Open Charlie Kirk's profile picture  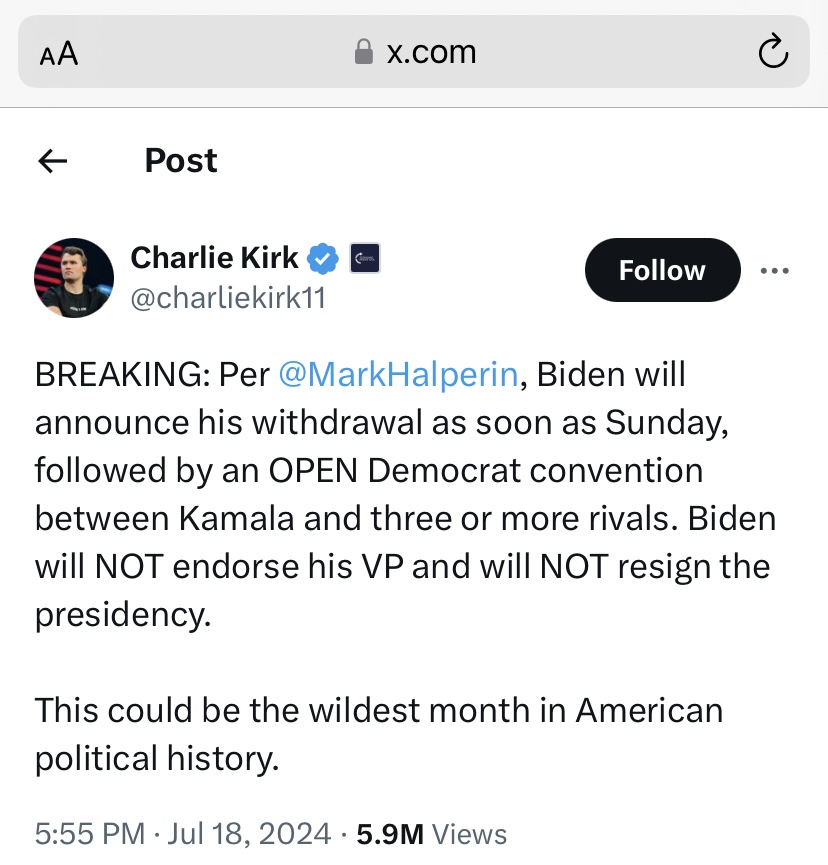click(x=74, y=277)
